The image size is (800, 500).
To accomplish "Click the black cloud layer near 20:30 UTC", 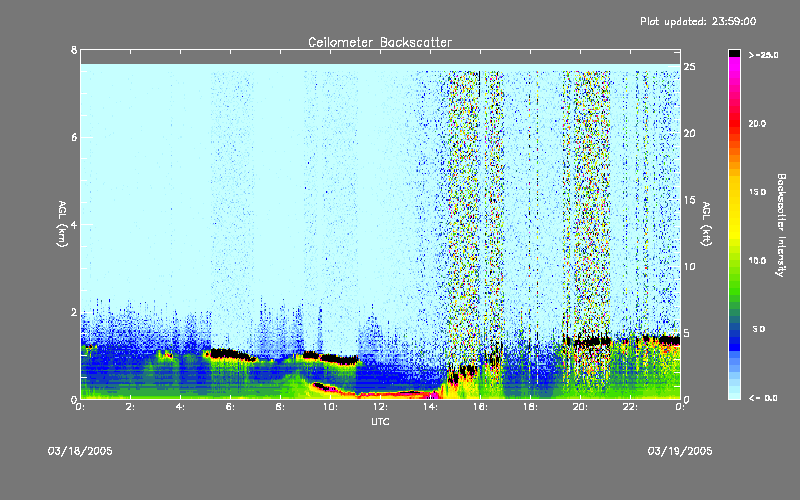I will [592, 342].
